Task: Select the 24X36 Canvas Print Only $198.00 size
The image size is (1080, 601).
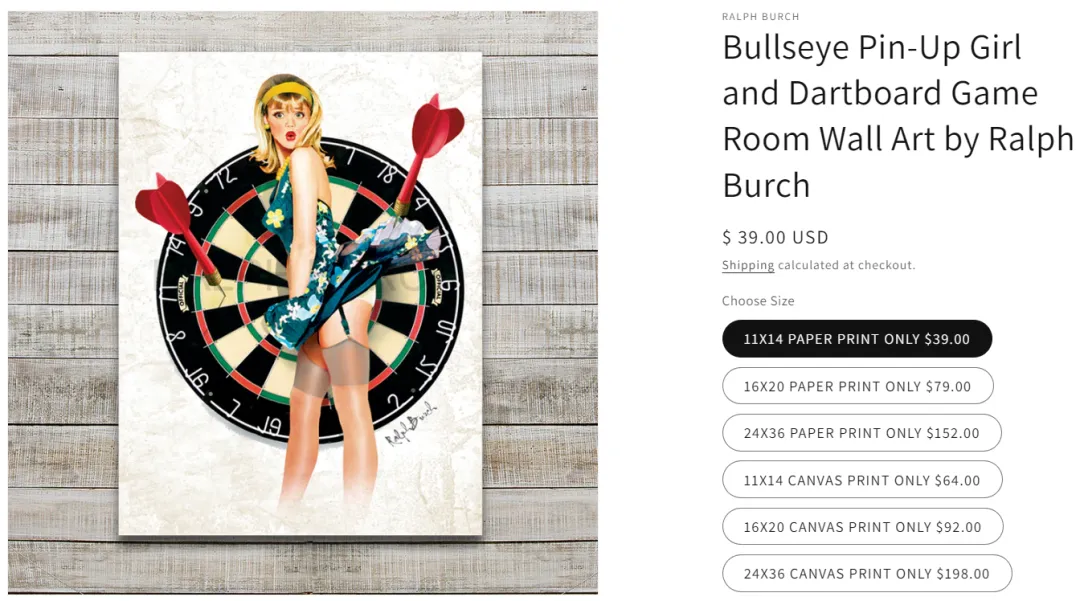Action: click(866, 573)
